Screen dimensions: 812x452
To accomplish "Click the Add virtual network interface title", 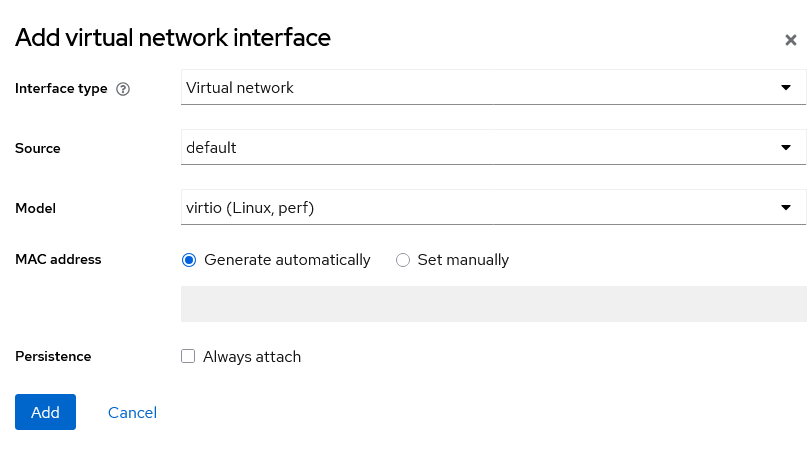I will coord(173,38).
